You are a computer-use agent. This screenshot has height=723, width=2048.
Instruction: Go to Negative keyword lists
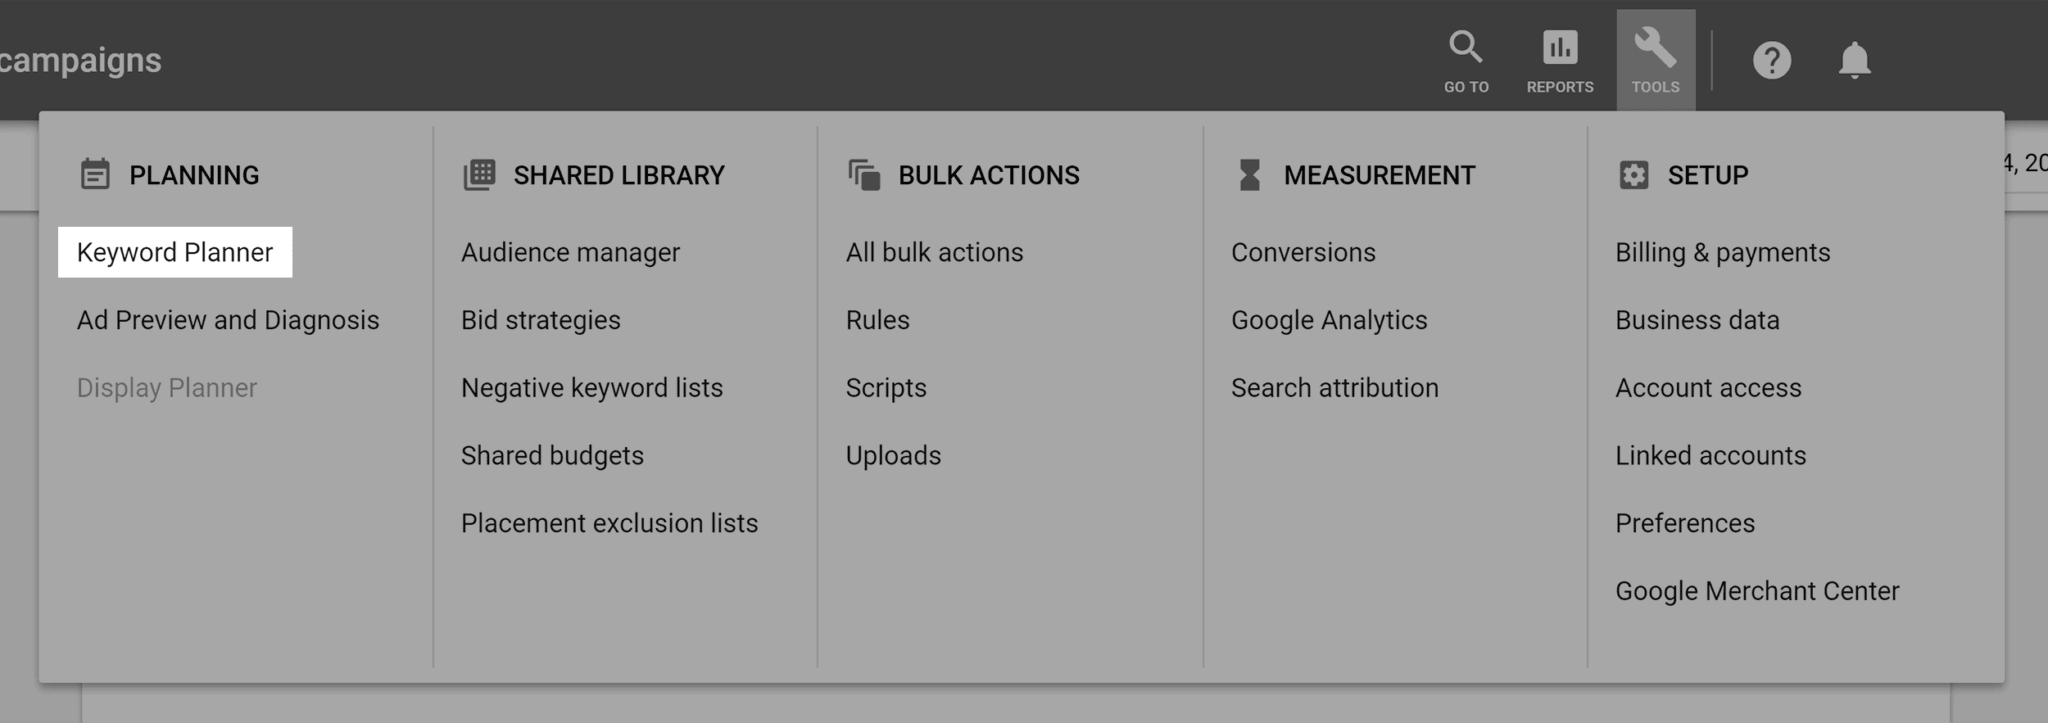pos(591,387)
